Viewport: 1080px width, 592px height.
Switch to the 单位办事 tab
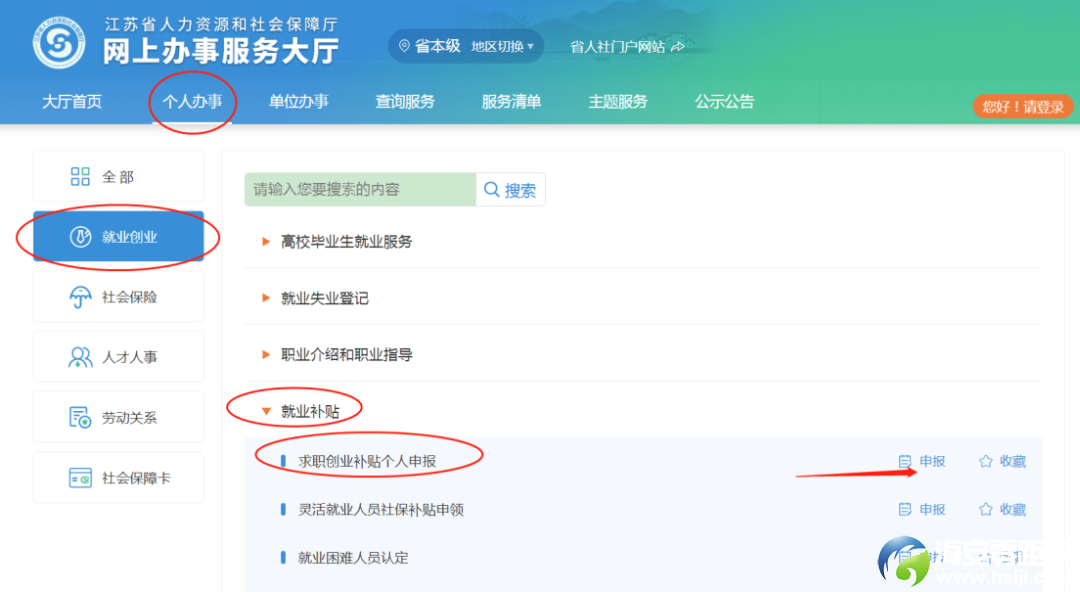click(298, 101)
